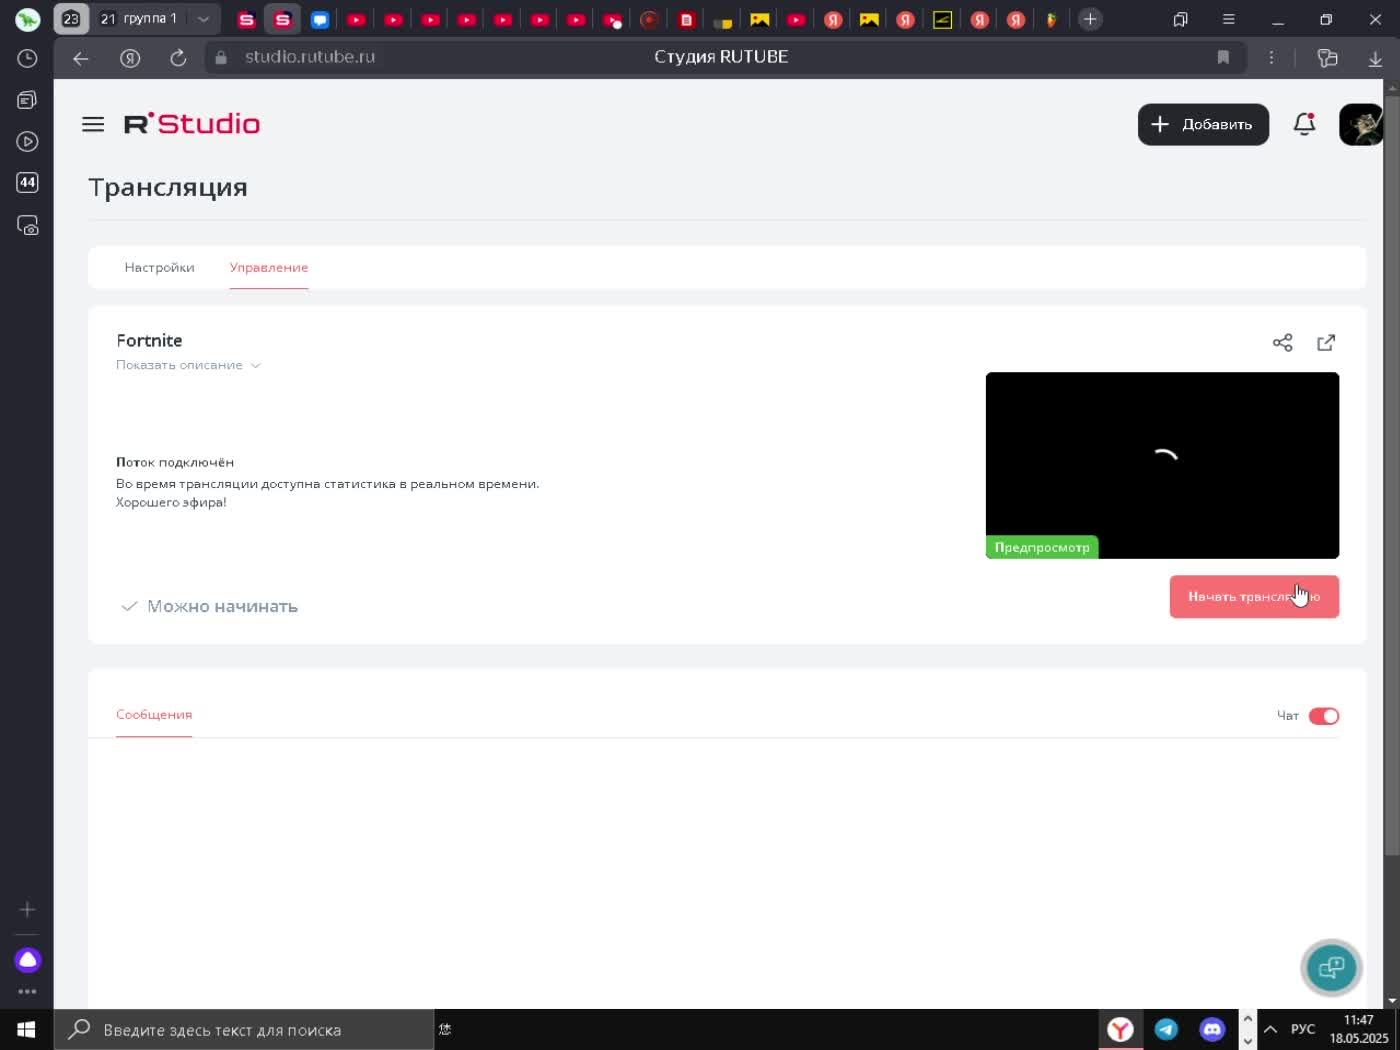Expand Показать описание under Fortnite

point(188,365)
